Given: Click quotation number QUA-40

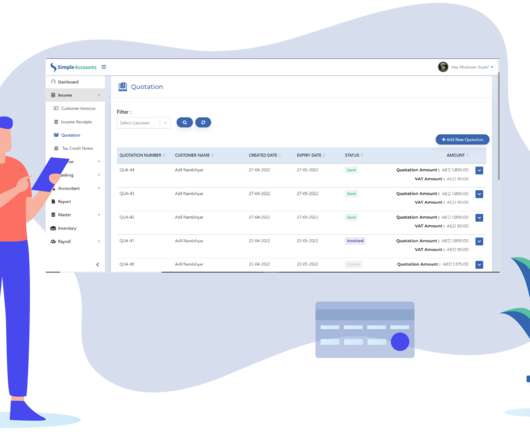Looking at the screenshot, I should tap(127, 217).
